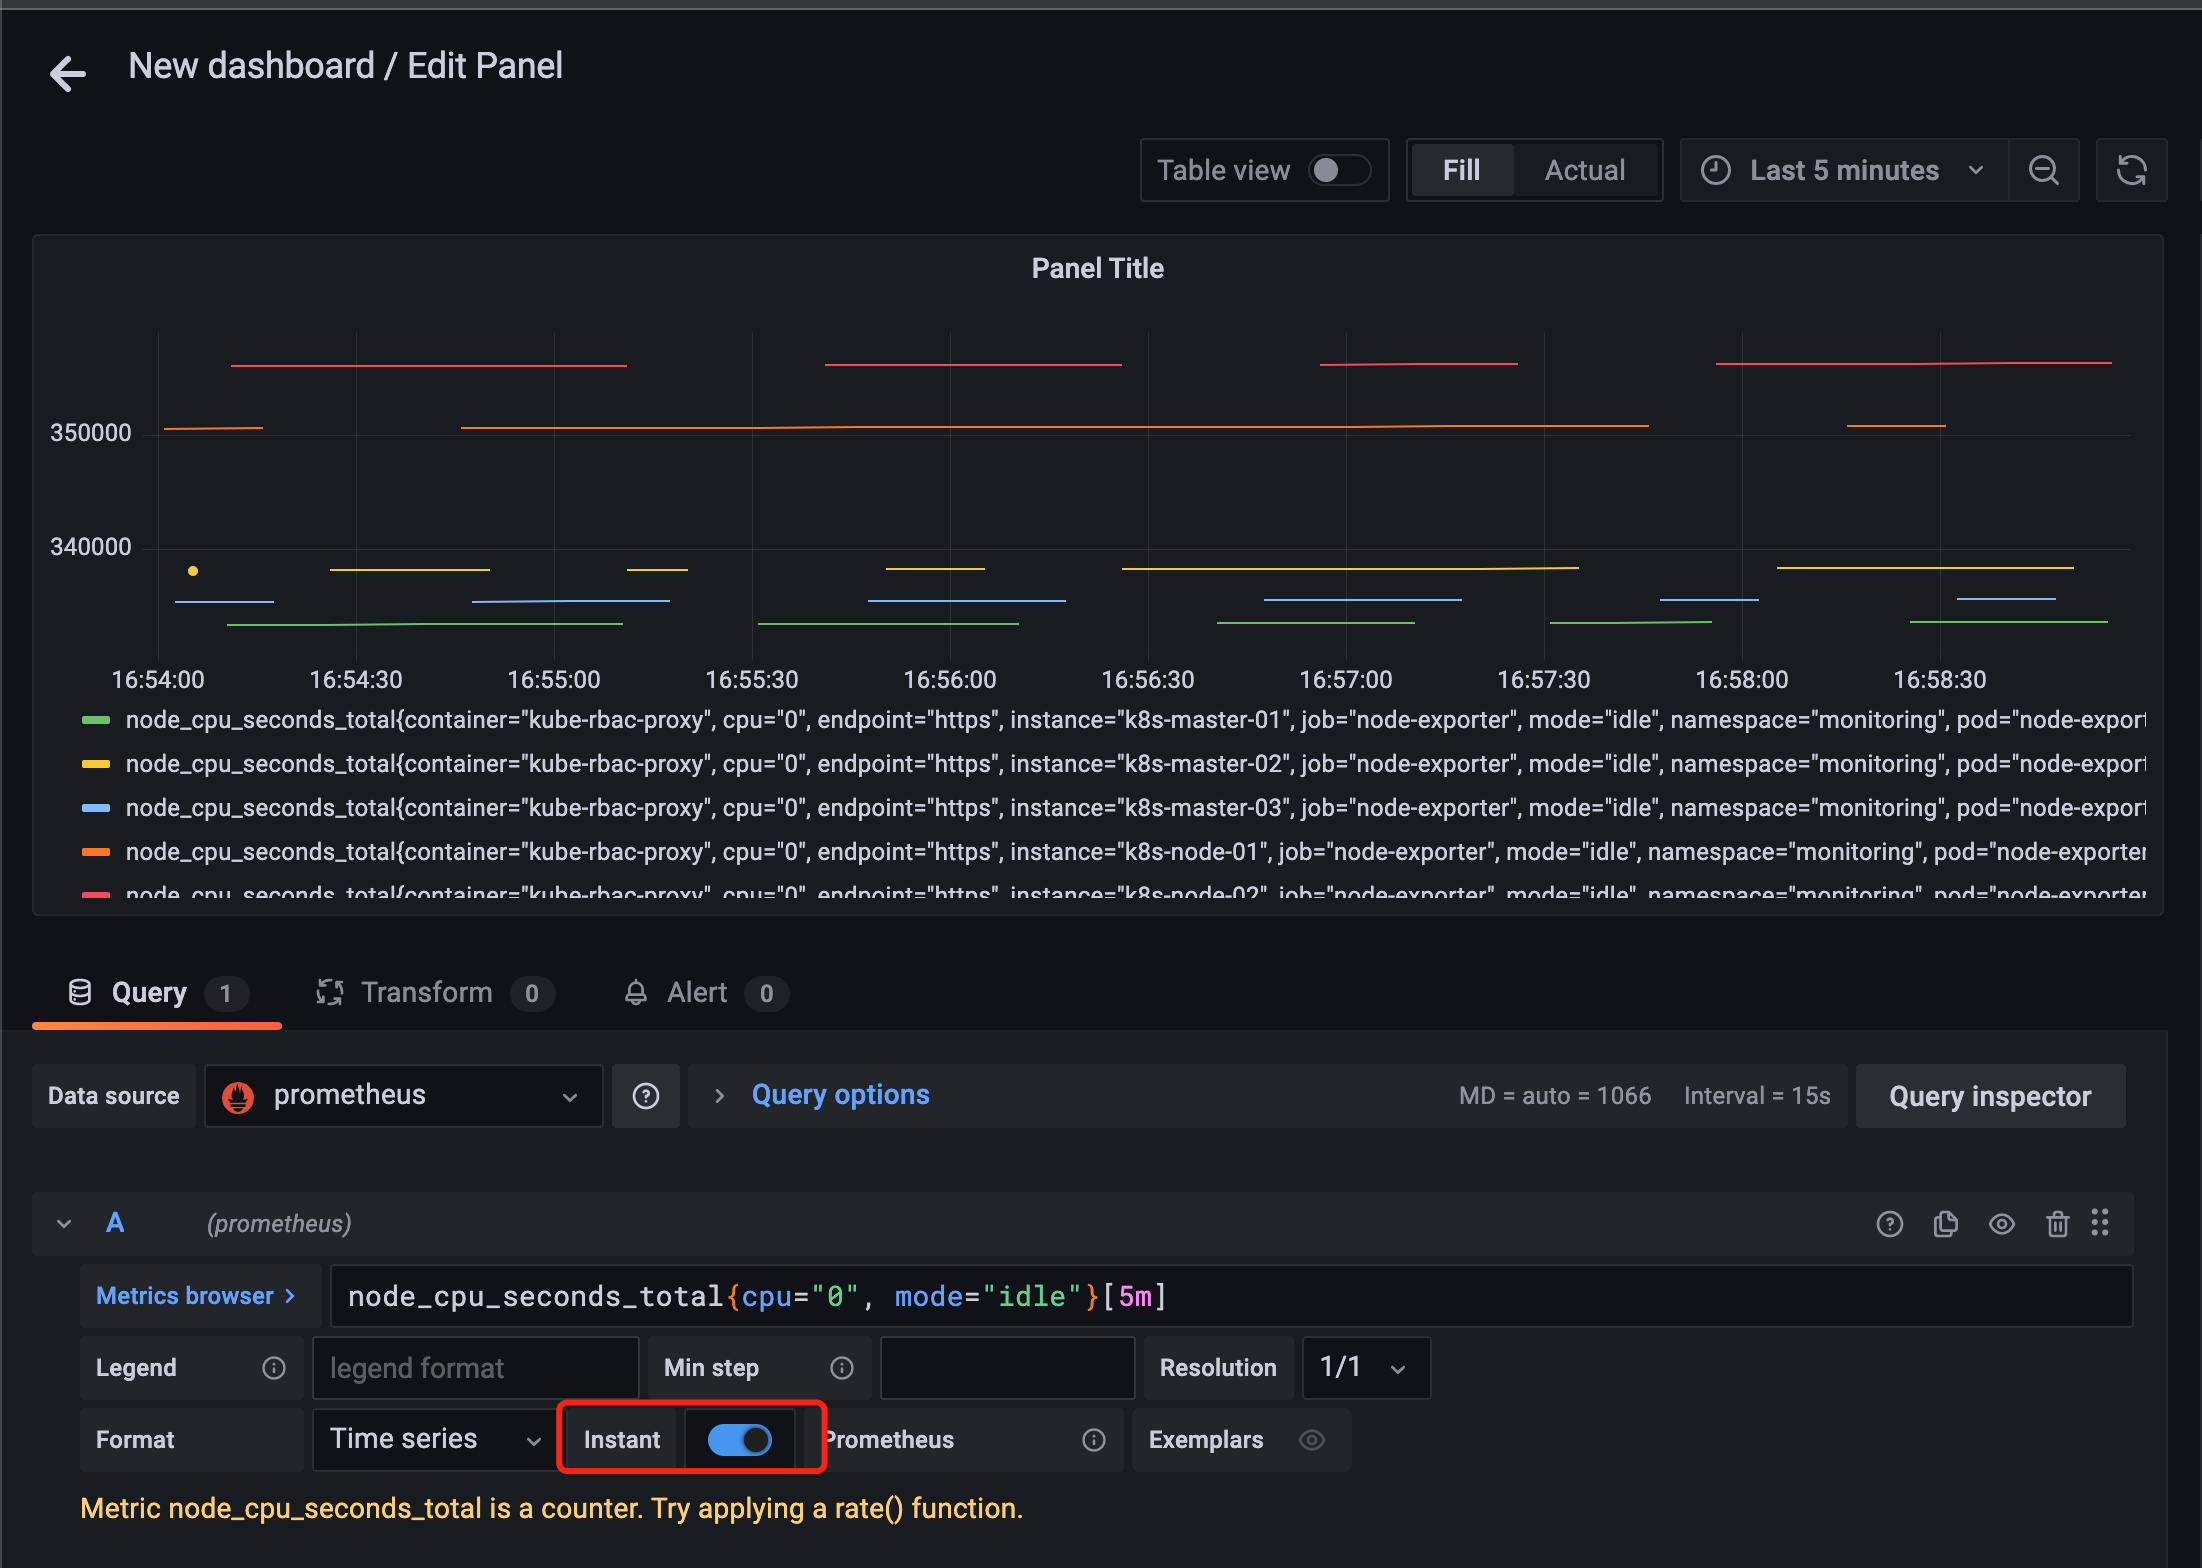Show Prometheus link info icon
Screen dimensions: 2202x1568
(x=1094, y=1440)
